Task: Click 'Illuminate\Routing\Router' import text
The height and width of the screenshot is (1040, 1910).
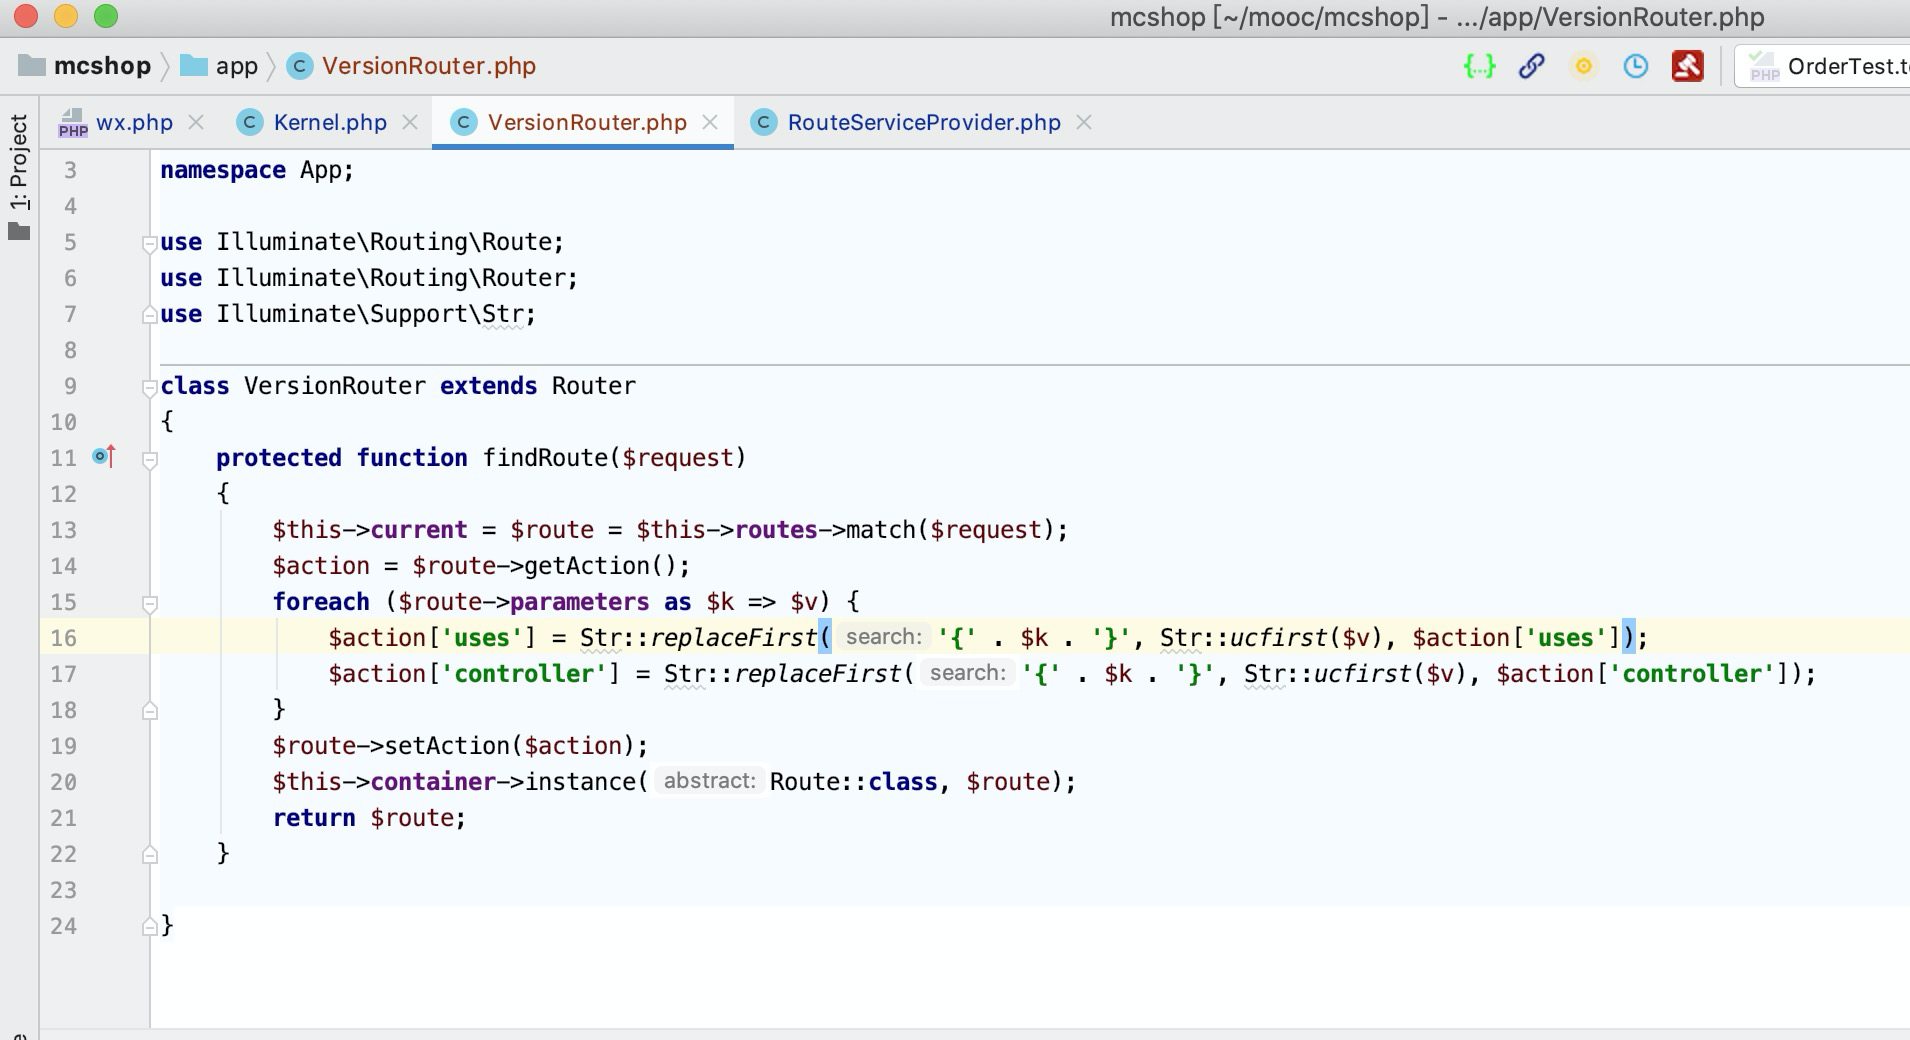Action: (391, 278)
